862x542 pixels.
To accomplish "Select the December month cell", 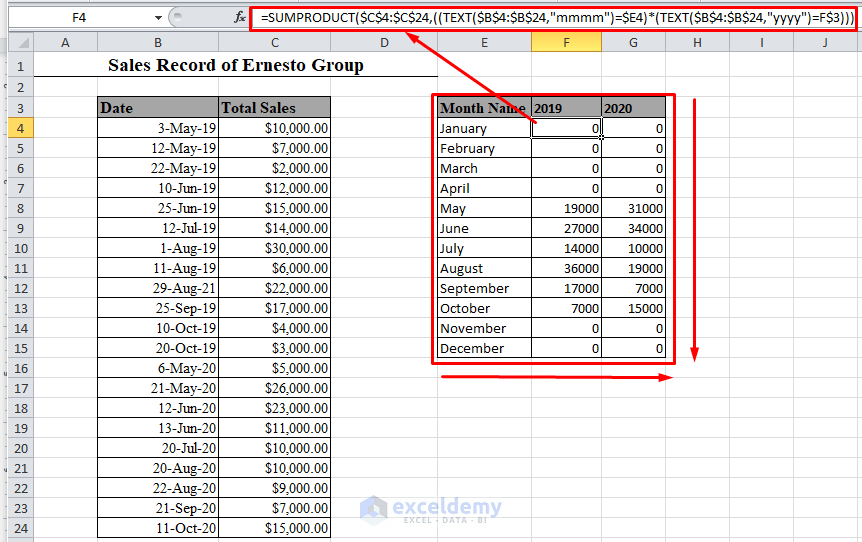I will pyautogui.click(x=484, y=349).
